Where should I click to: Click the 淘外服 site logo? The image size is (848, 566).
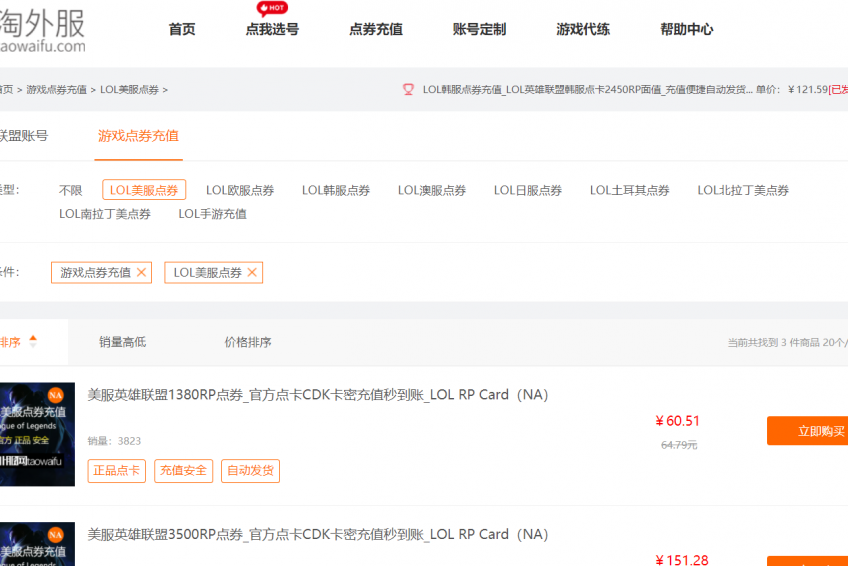coord(42,30)
